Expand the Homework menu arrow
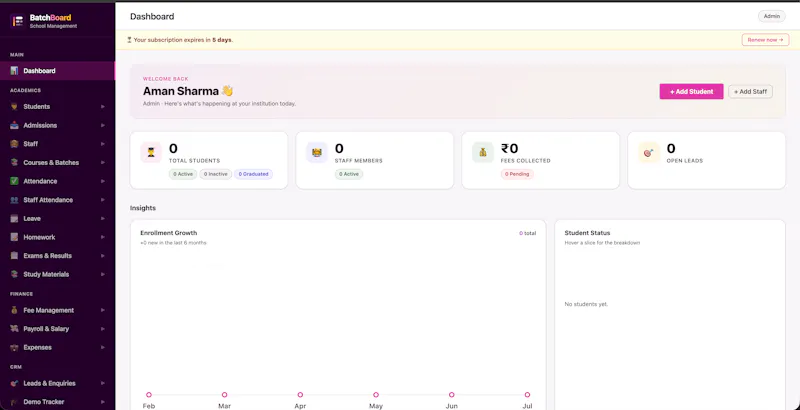Image resolution: width=800 pixels, height=410 pixels. pos(103,237)
